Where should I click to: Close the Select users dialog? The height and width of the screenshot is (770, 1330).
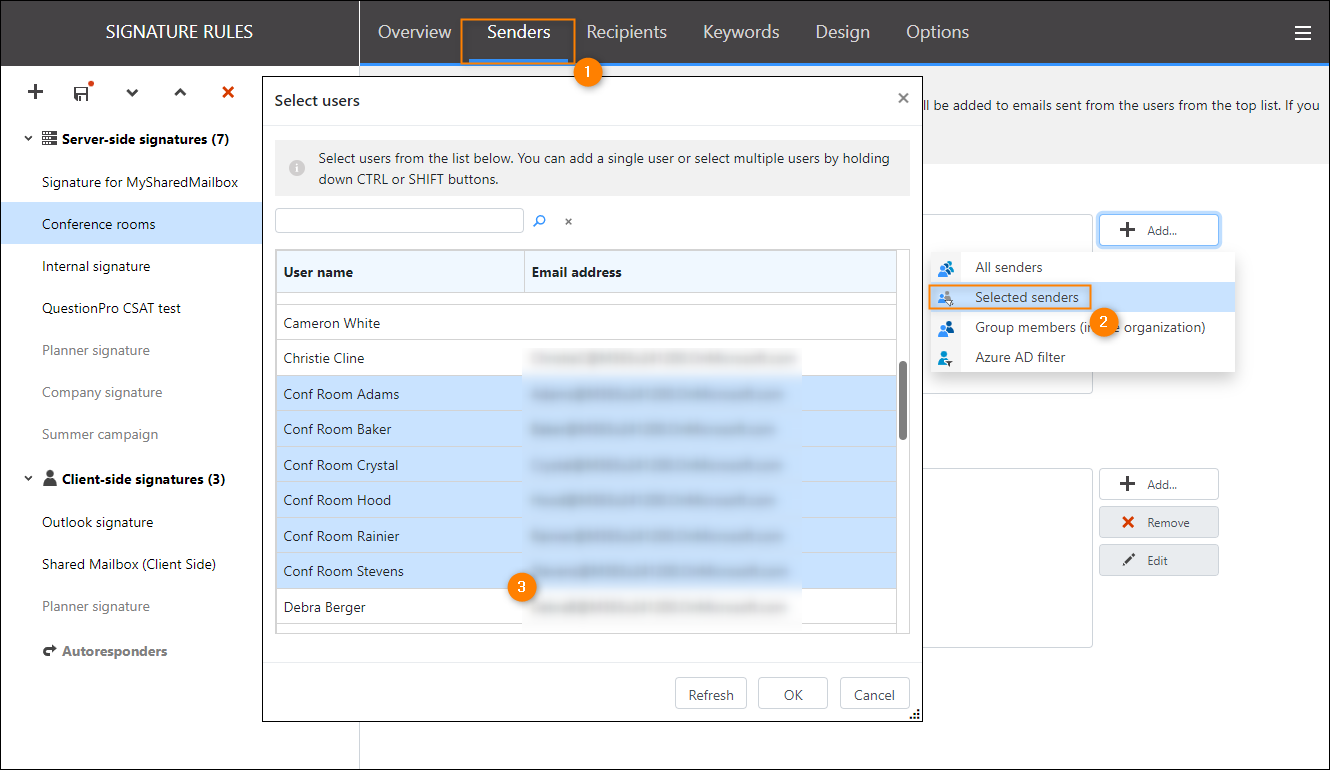click(903, 98)
